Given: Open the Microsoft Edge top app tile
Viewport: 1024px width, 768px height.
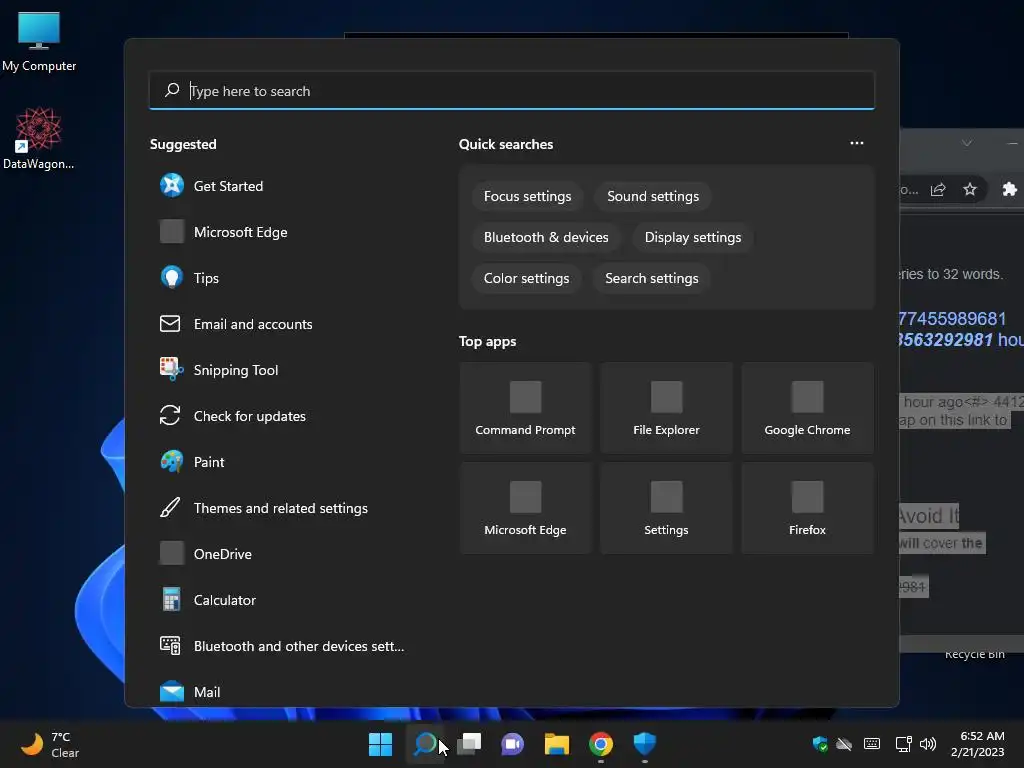Looking at the screenshot, I should point(525,508).
